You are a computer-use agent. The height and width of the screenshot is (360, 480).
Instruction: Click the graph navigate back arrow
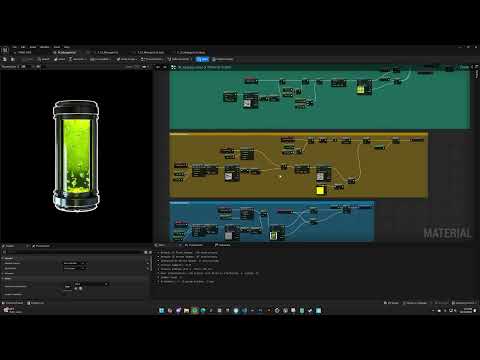point(158,67)
